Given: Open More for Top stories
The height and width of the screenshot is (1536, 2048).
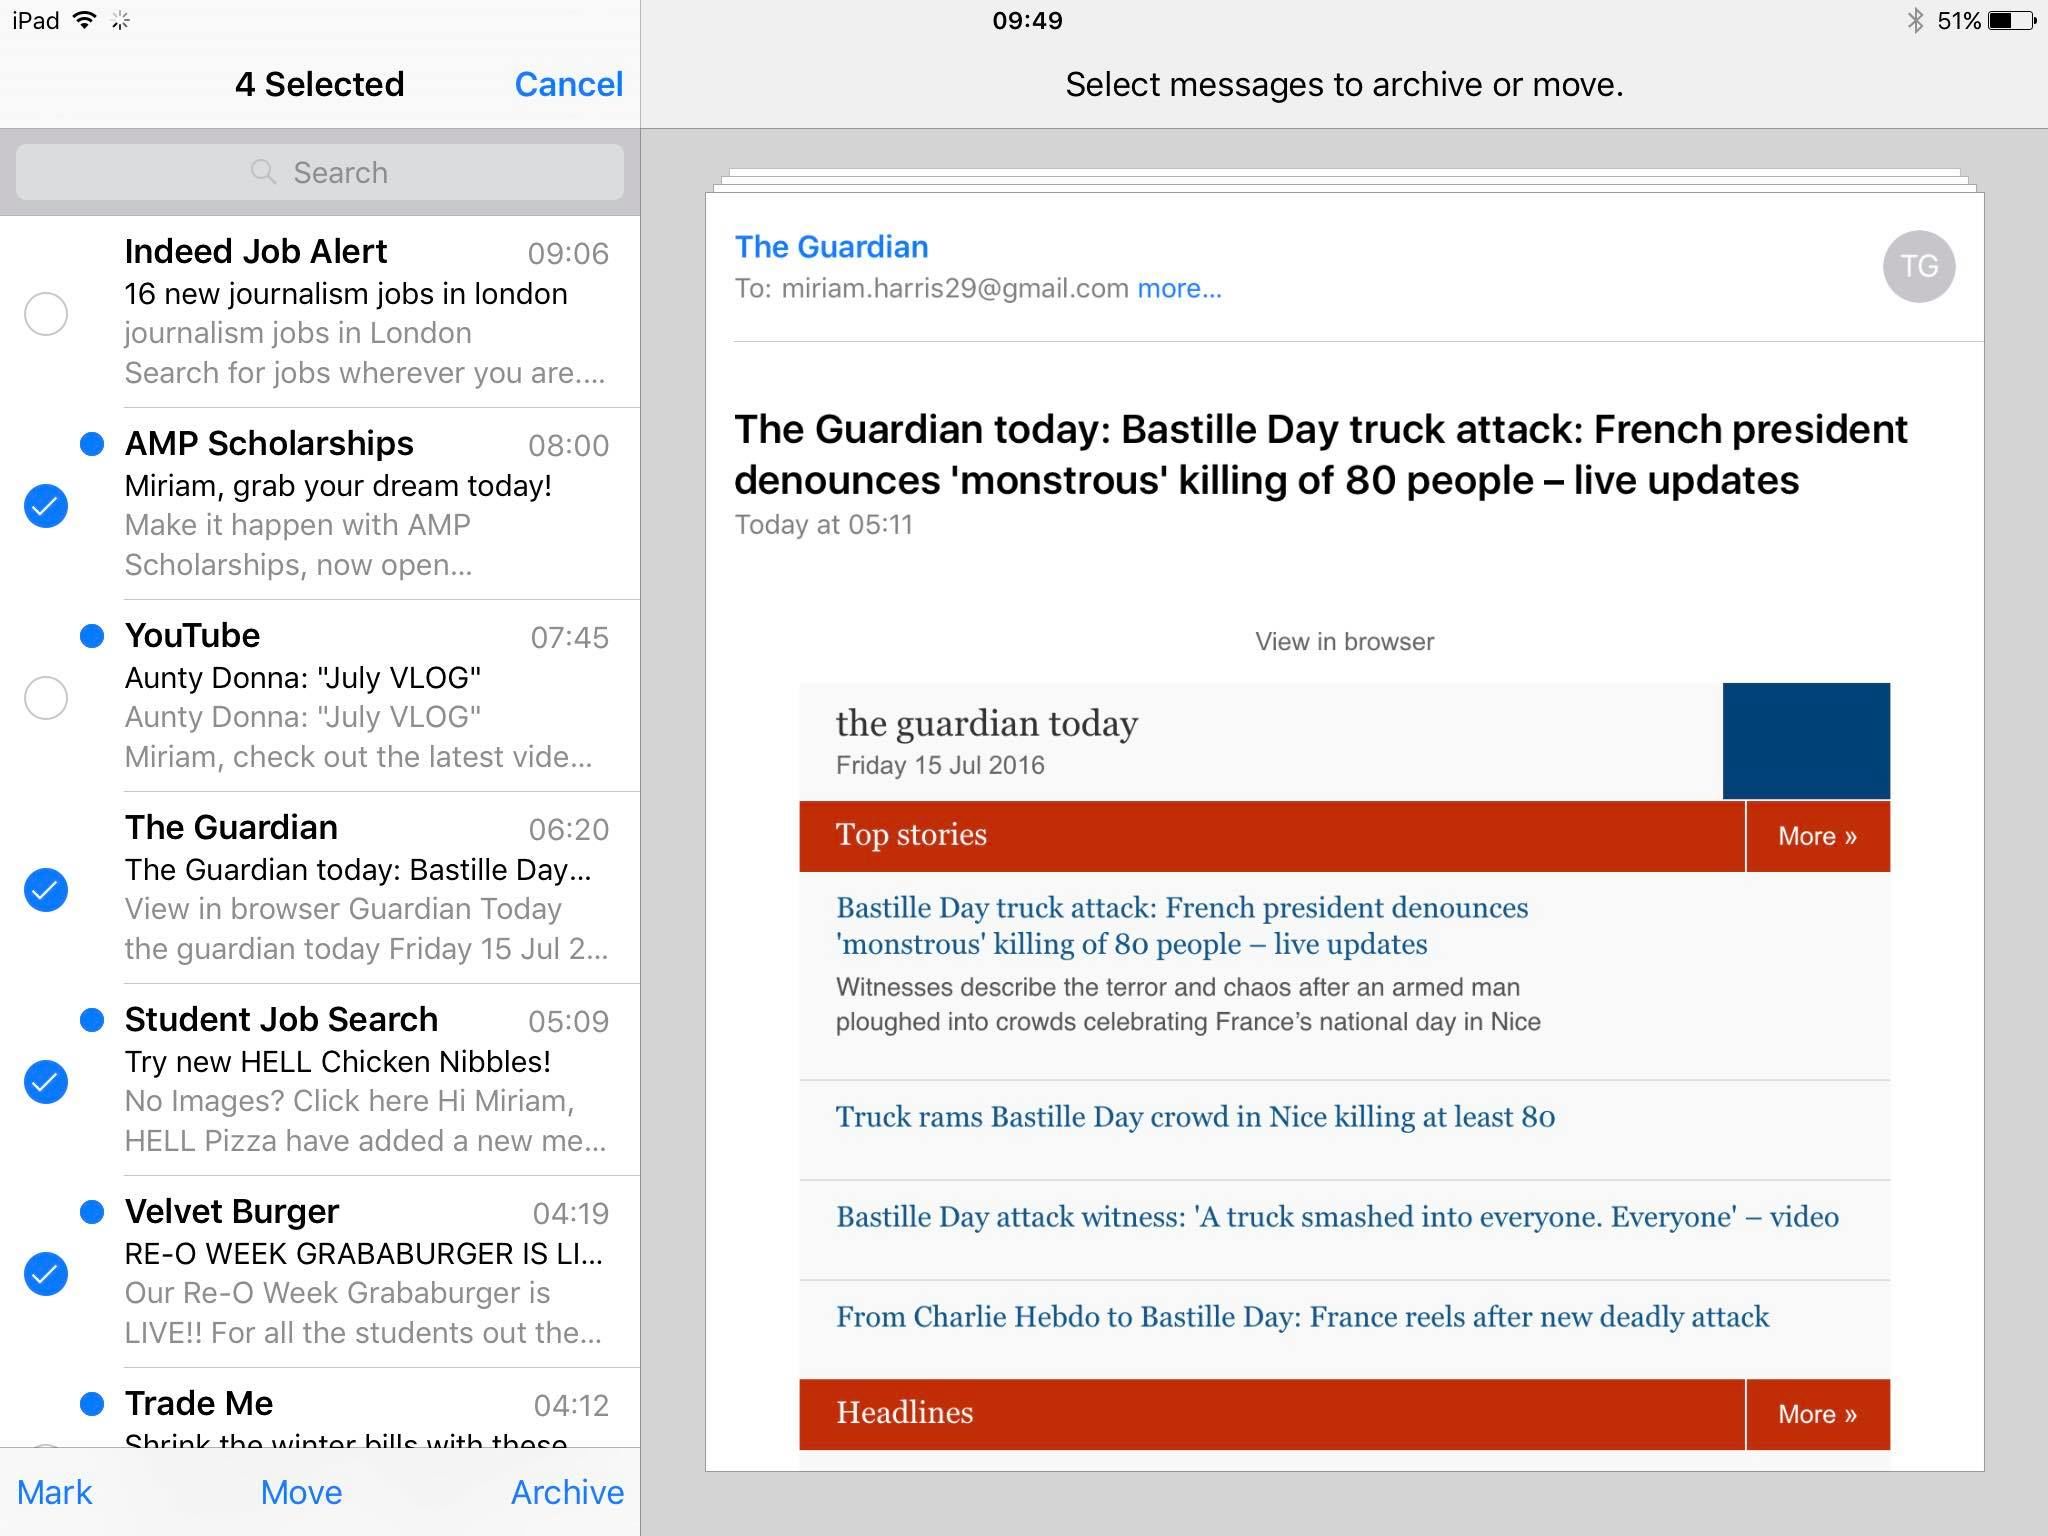Looking at the screenshot, I should pos(1816,836).
